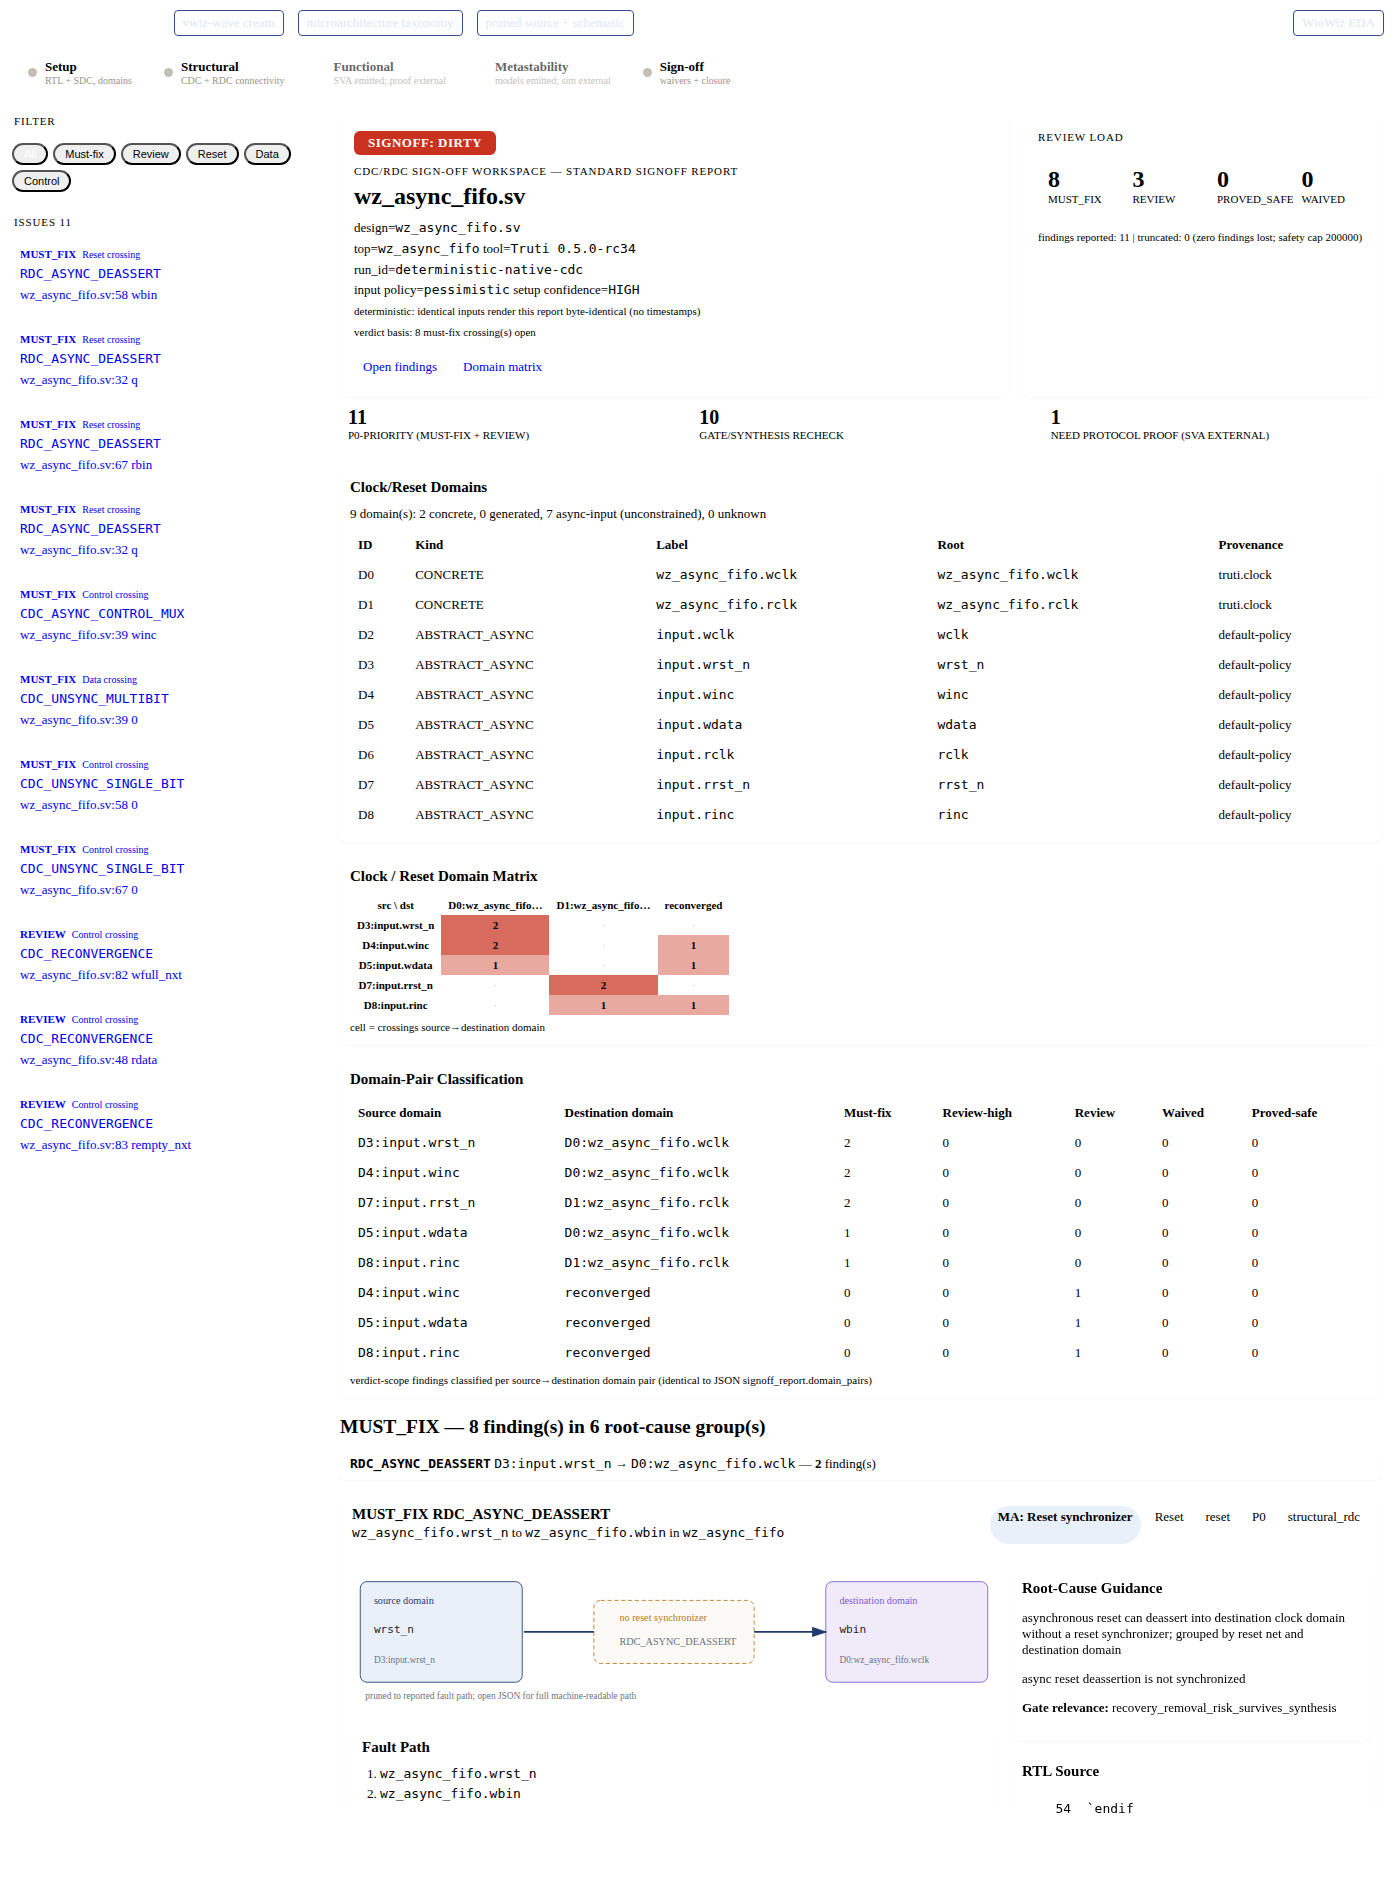This screenshot has width=1400, height=1900.
Task: Select domain row D0 wz_async_fifo.wclk label
Action: (726, 575)
